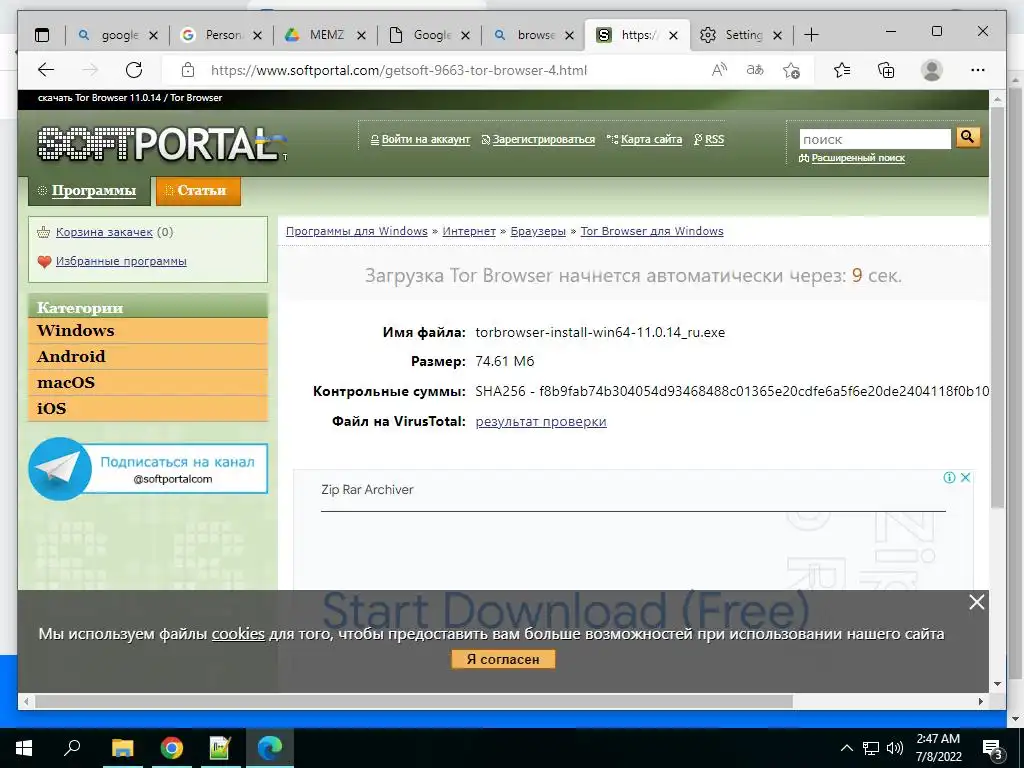Open Edge Settings and more menu

point(978,70)
